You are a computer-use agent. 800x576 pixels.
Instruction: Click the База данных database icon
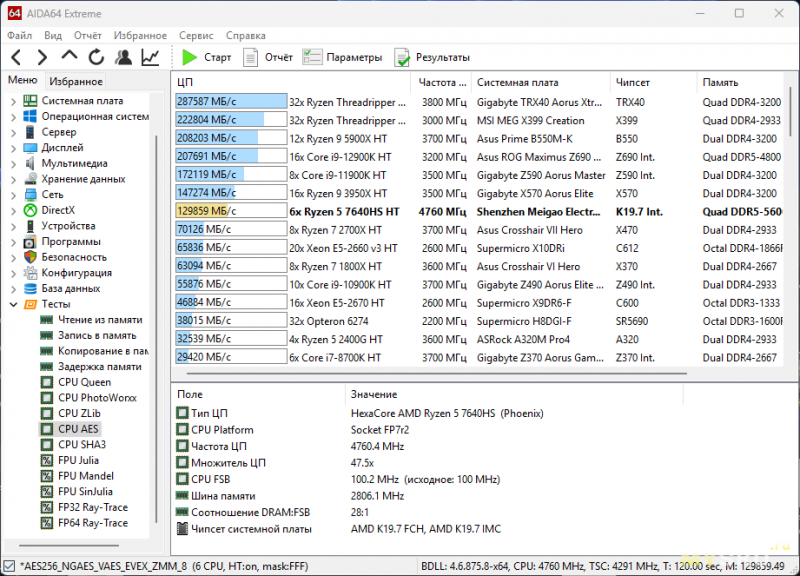pyautogui.click(x=31, y=288)
